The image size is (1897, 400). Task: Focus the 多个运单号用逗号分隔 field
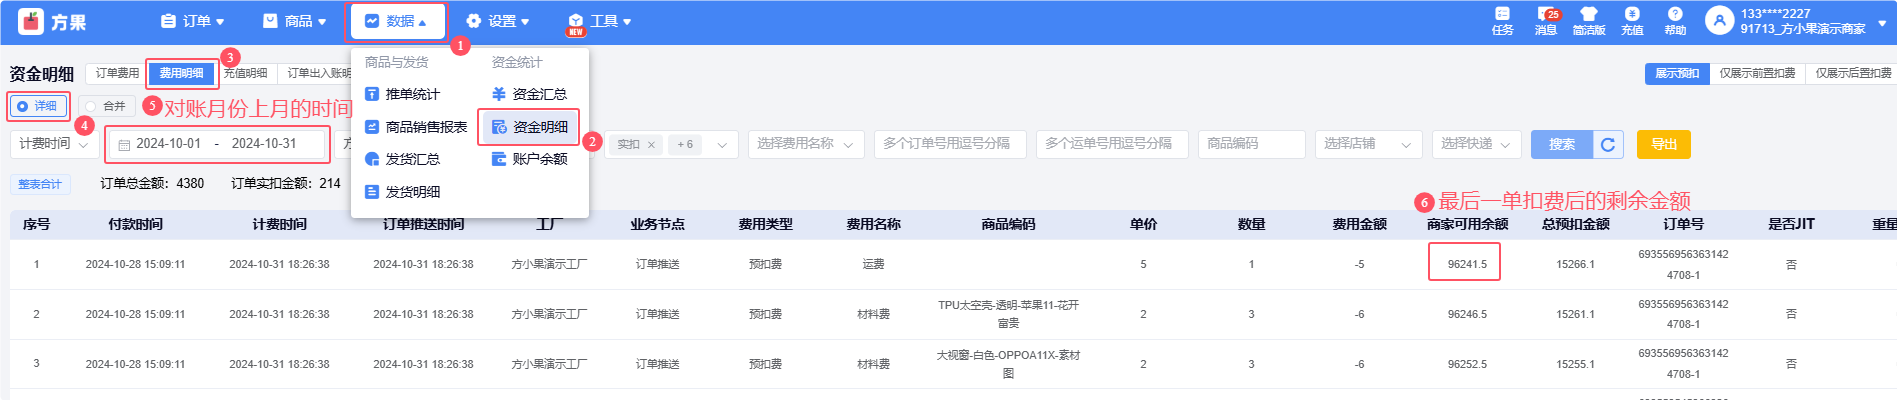pyautogui.click(x=1113, y=144)
